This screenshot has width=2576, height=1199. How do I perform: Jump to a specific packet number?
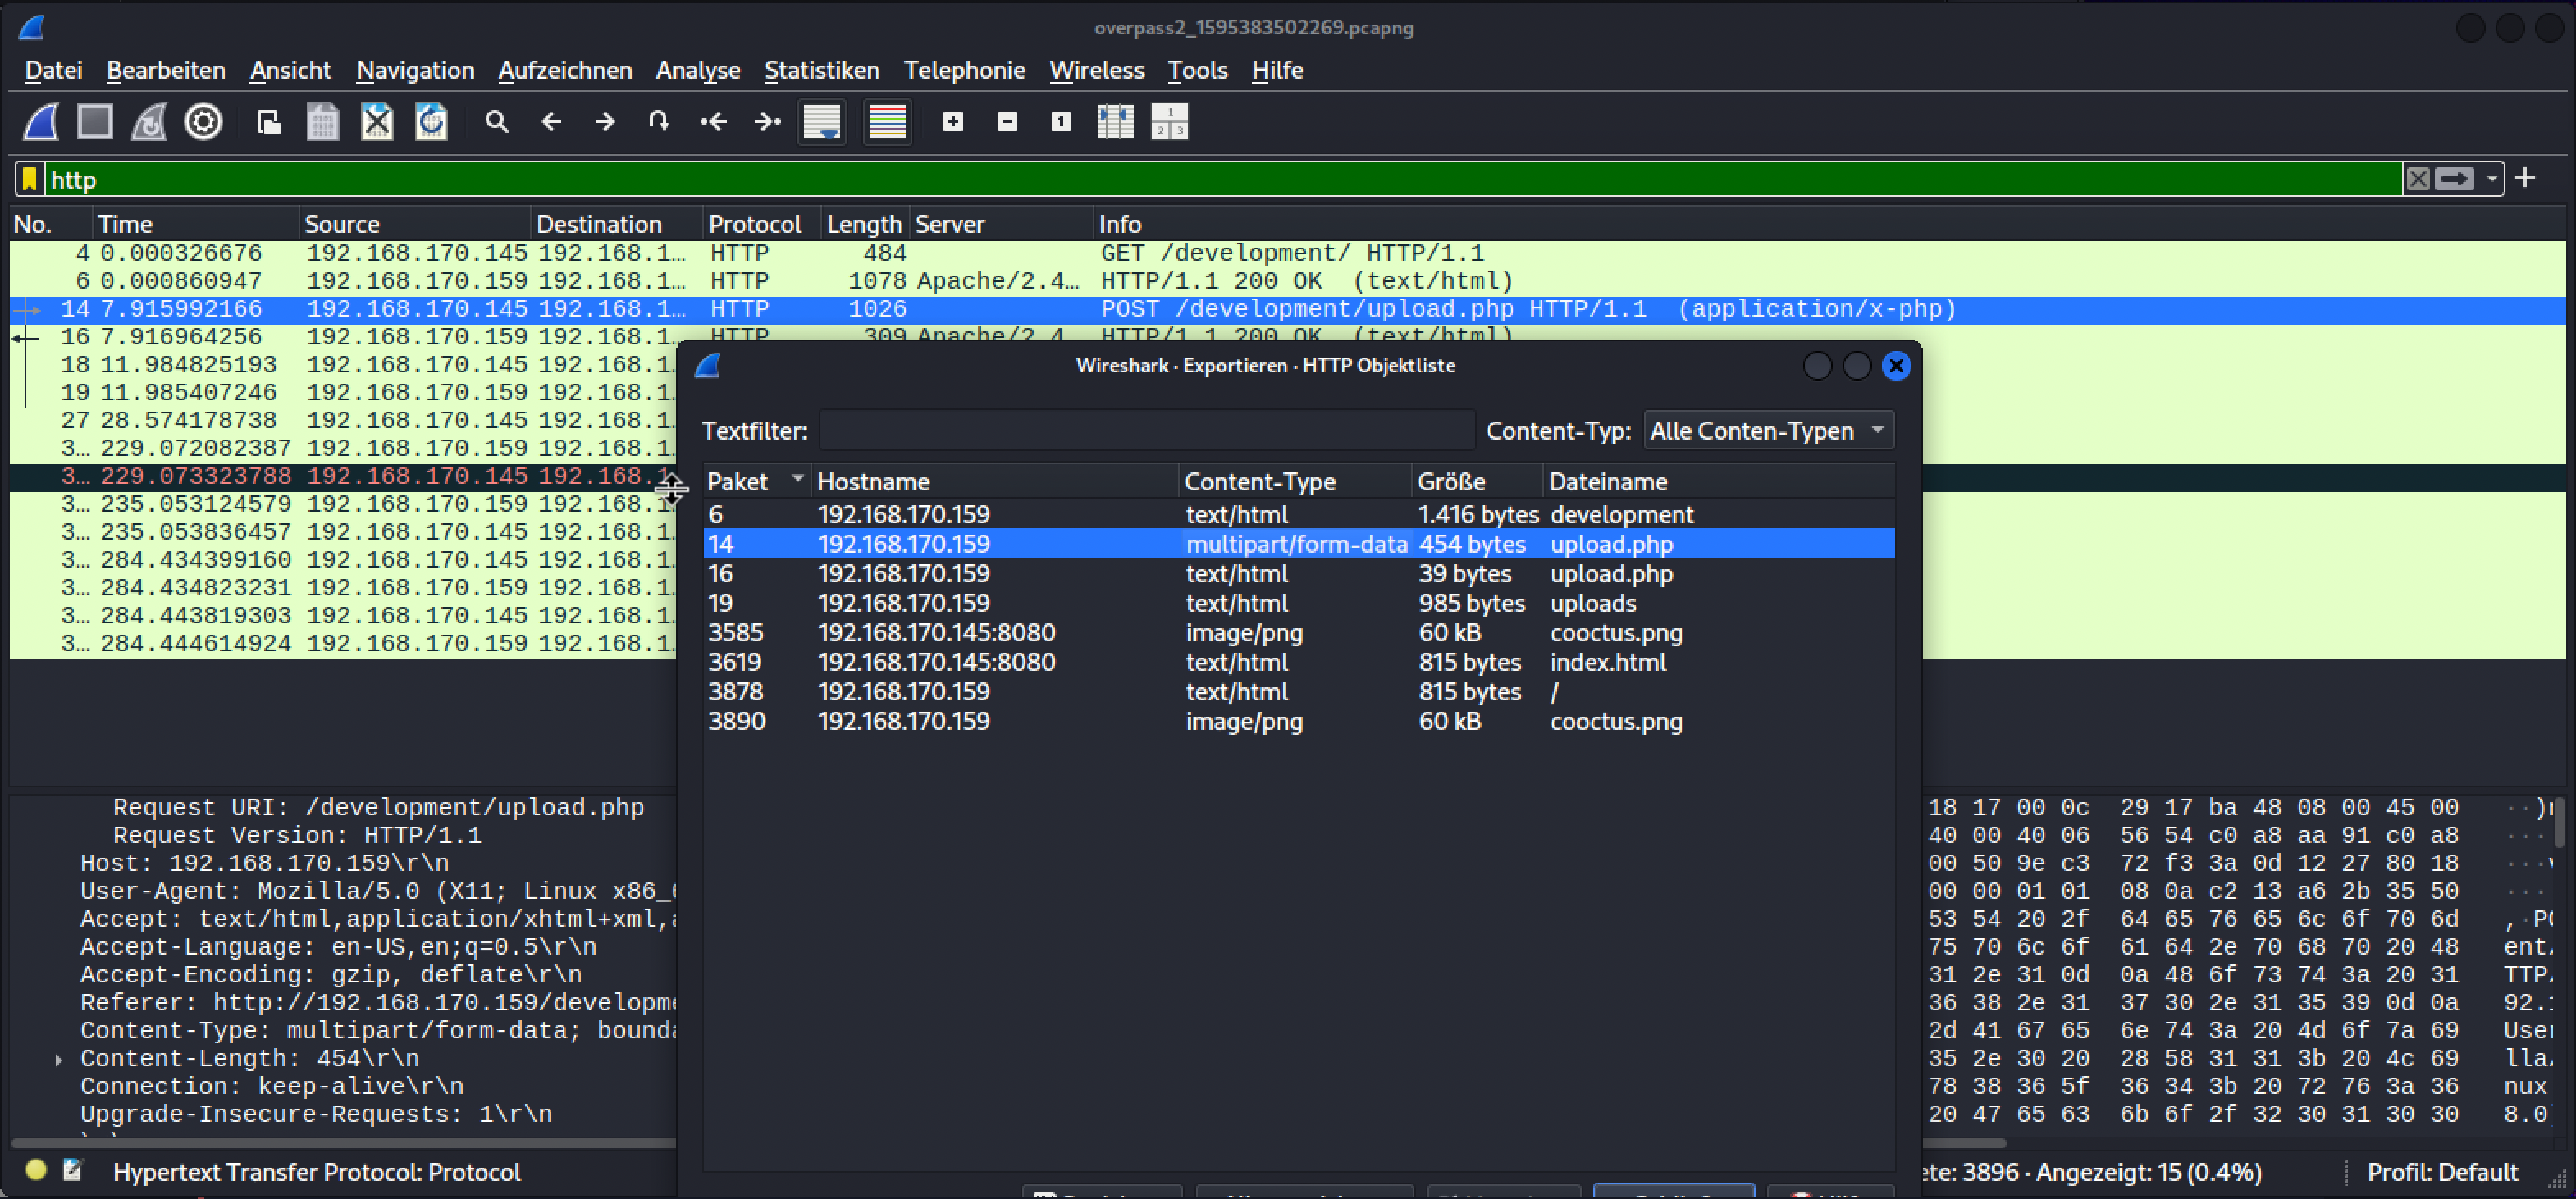659,122
